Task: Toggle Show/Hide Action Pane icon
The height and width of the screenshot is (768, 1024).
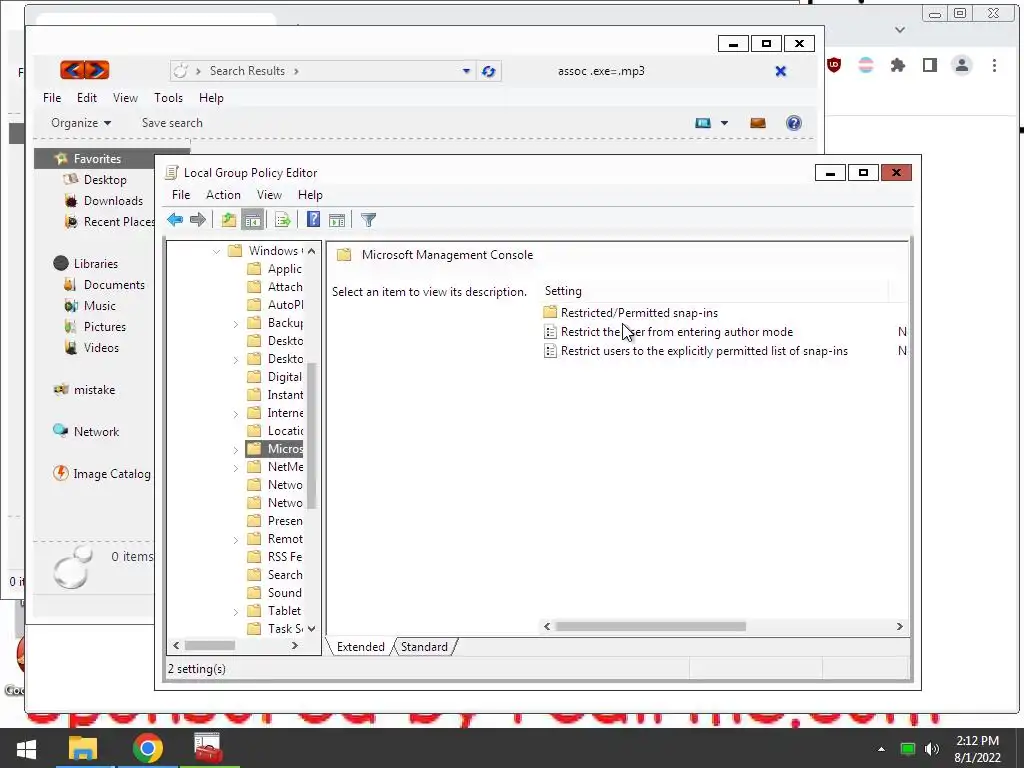Action: coord(337,220)
